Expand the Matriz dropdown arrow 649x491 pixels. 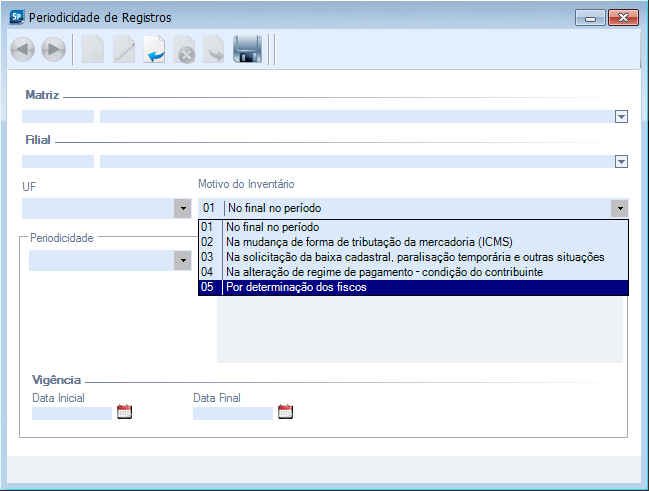click(621, 117)
